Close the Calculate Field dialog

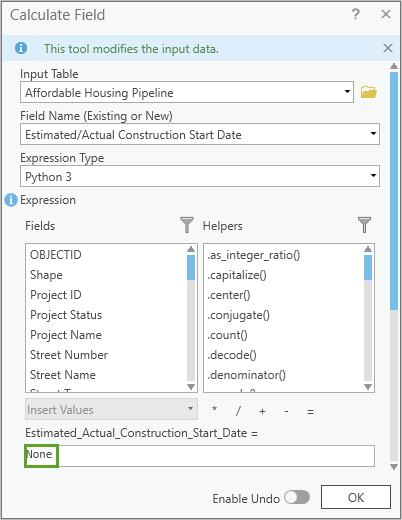point(386,14)
